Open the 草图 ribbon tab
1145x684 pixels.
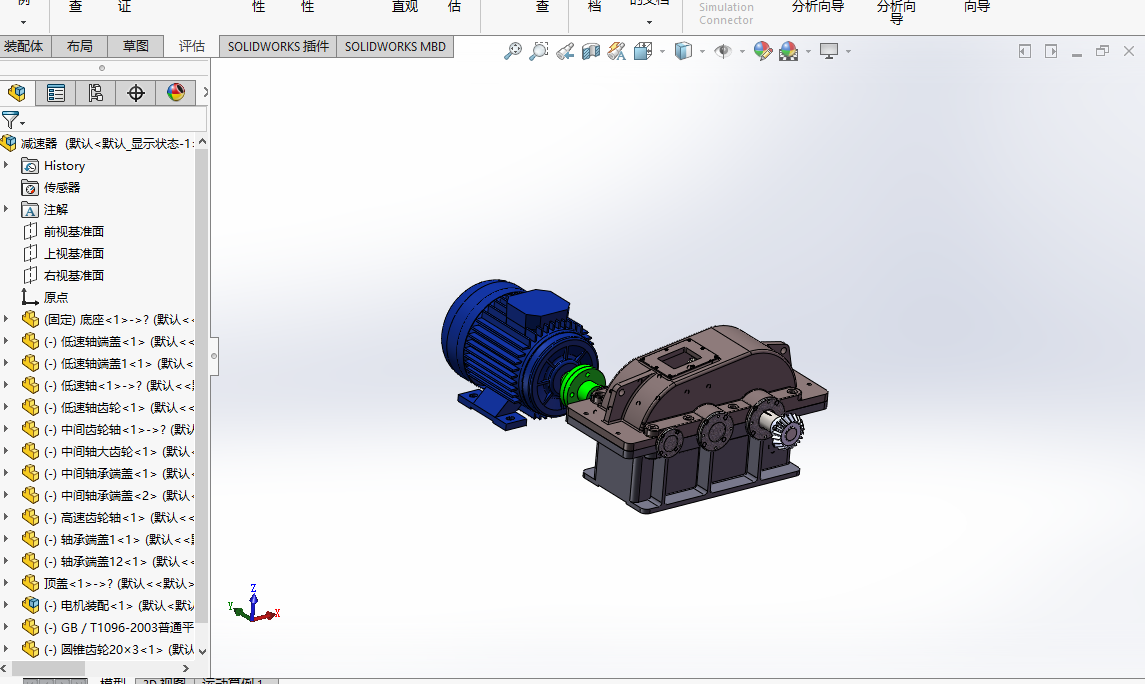[136, 46]
